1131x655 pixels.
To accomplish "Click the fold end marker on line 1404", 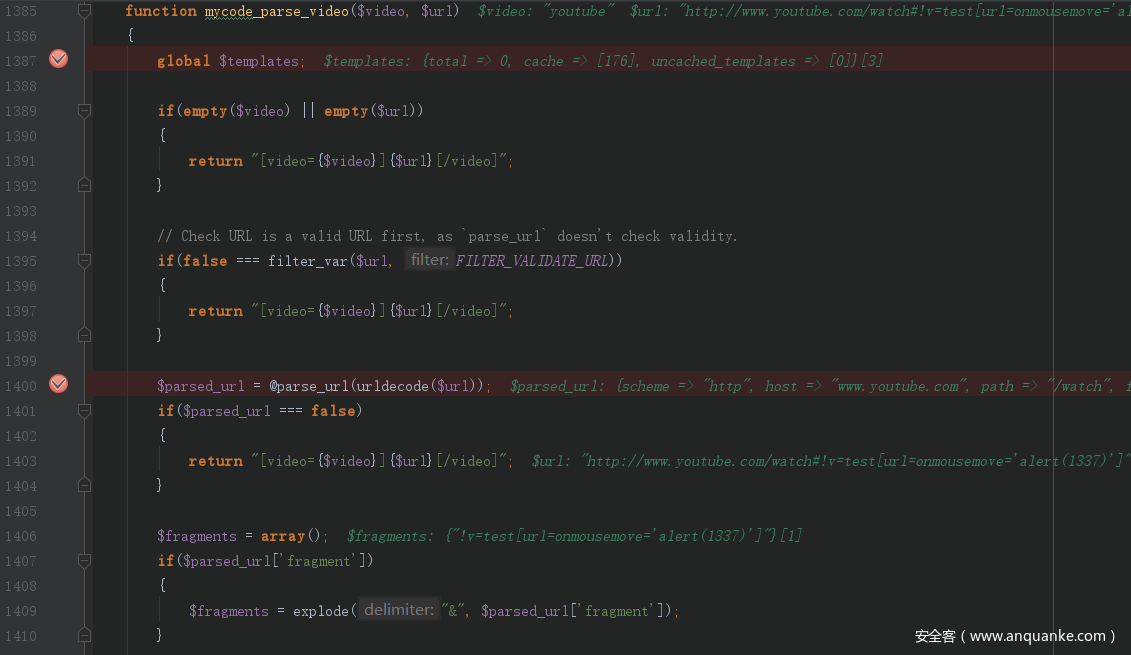I will [84, 485].
